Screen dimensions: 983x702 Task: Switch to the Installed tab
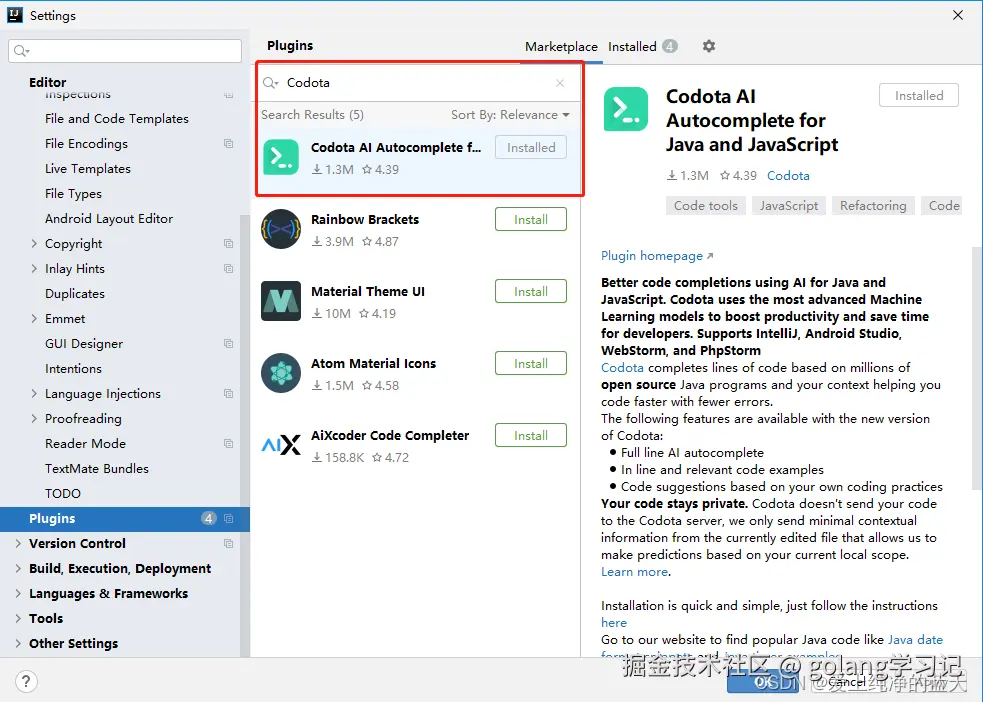pos(642,46)
